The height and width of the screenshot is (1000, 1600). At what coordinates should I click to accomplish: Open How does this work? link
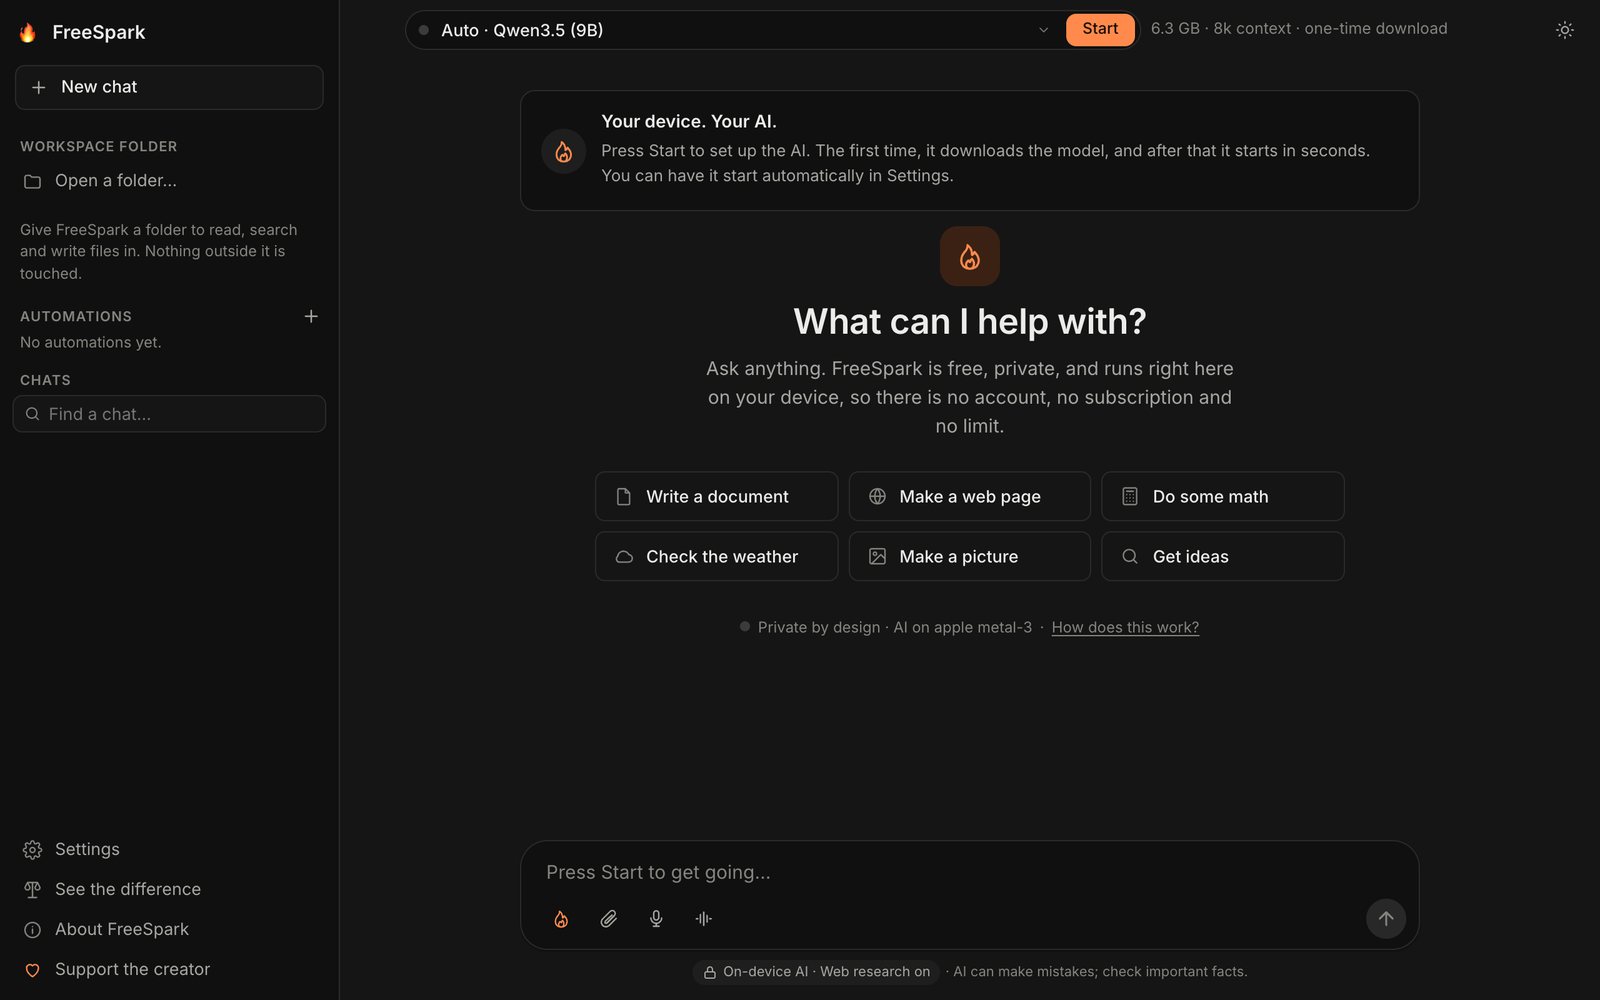pyautogui.click(x=1125, y=627)
